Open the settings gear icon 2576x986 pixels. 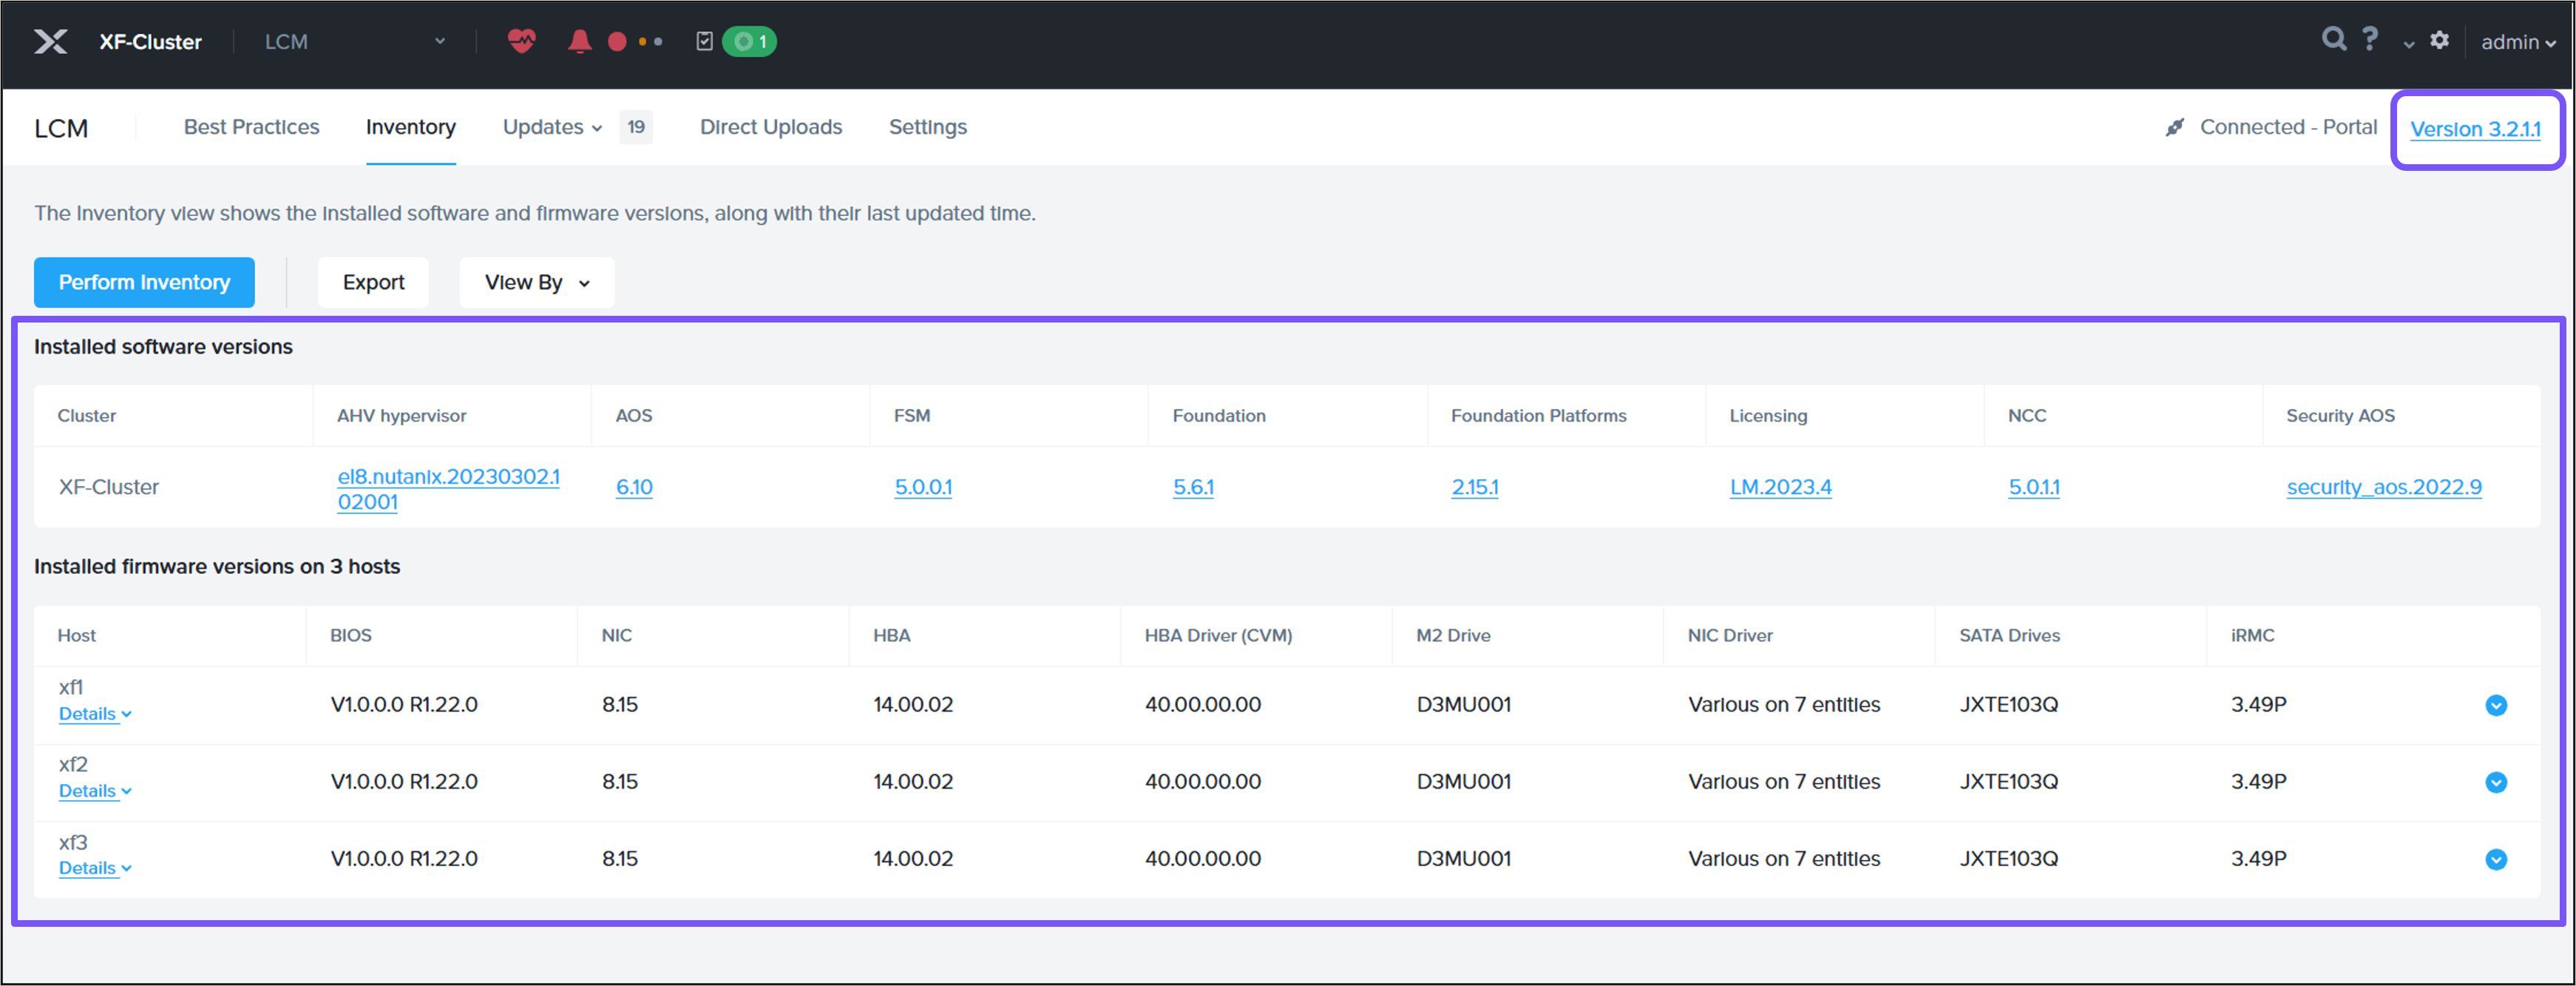[x=2440, y=40]
